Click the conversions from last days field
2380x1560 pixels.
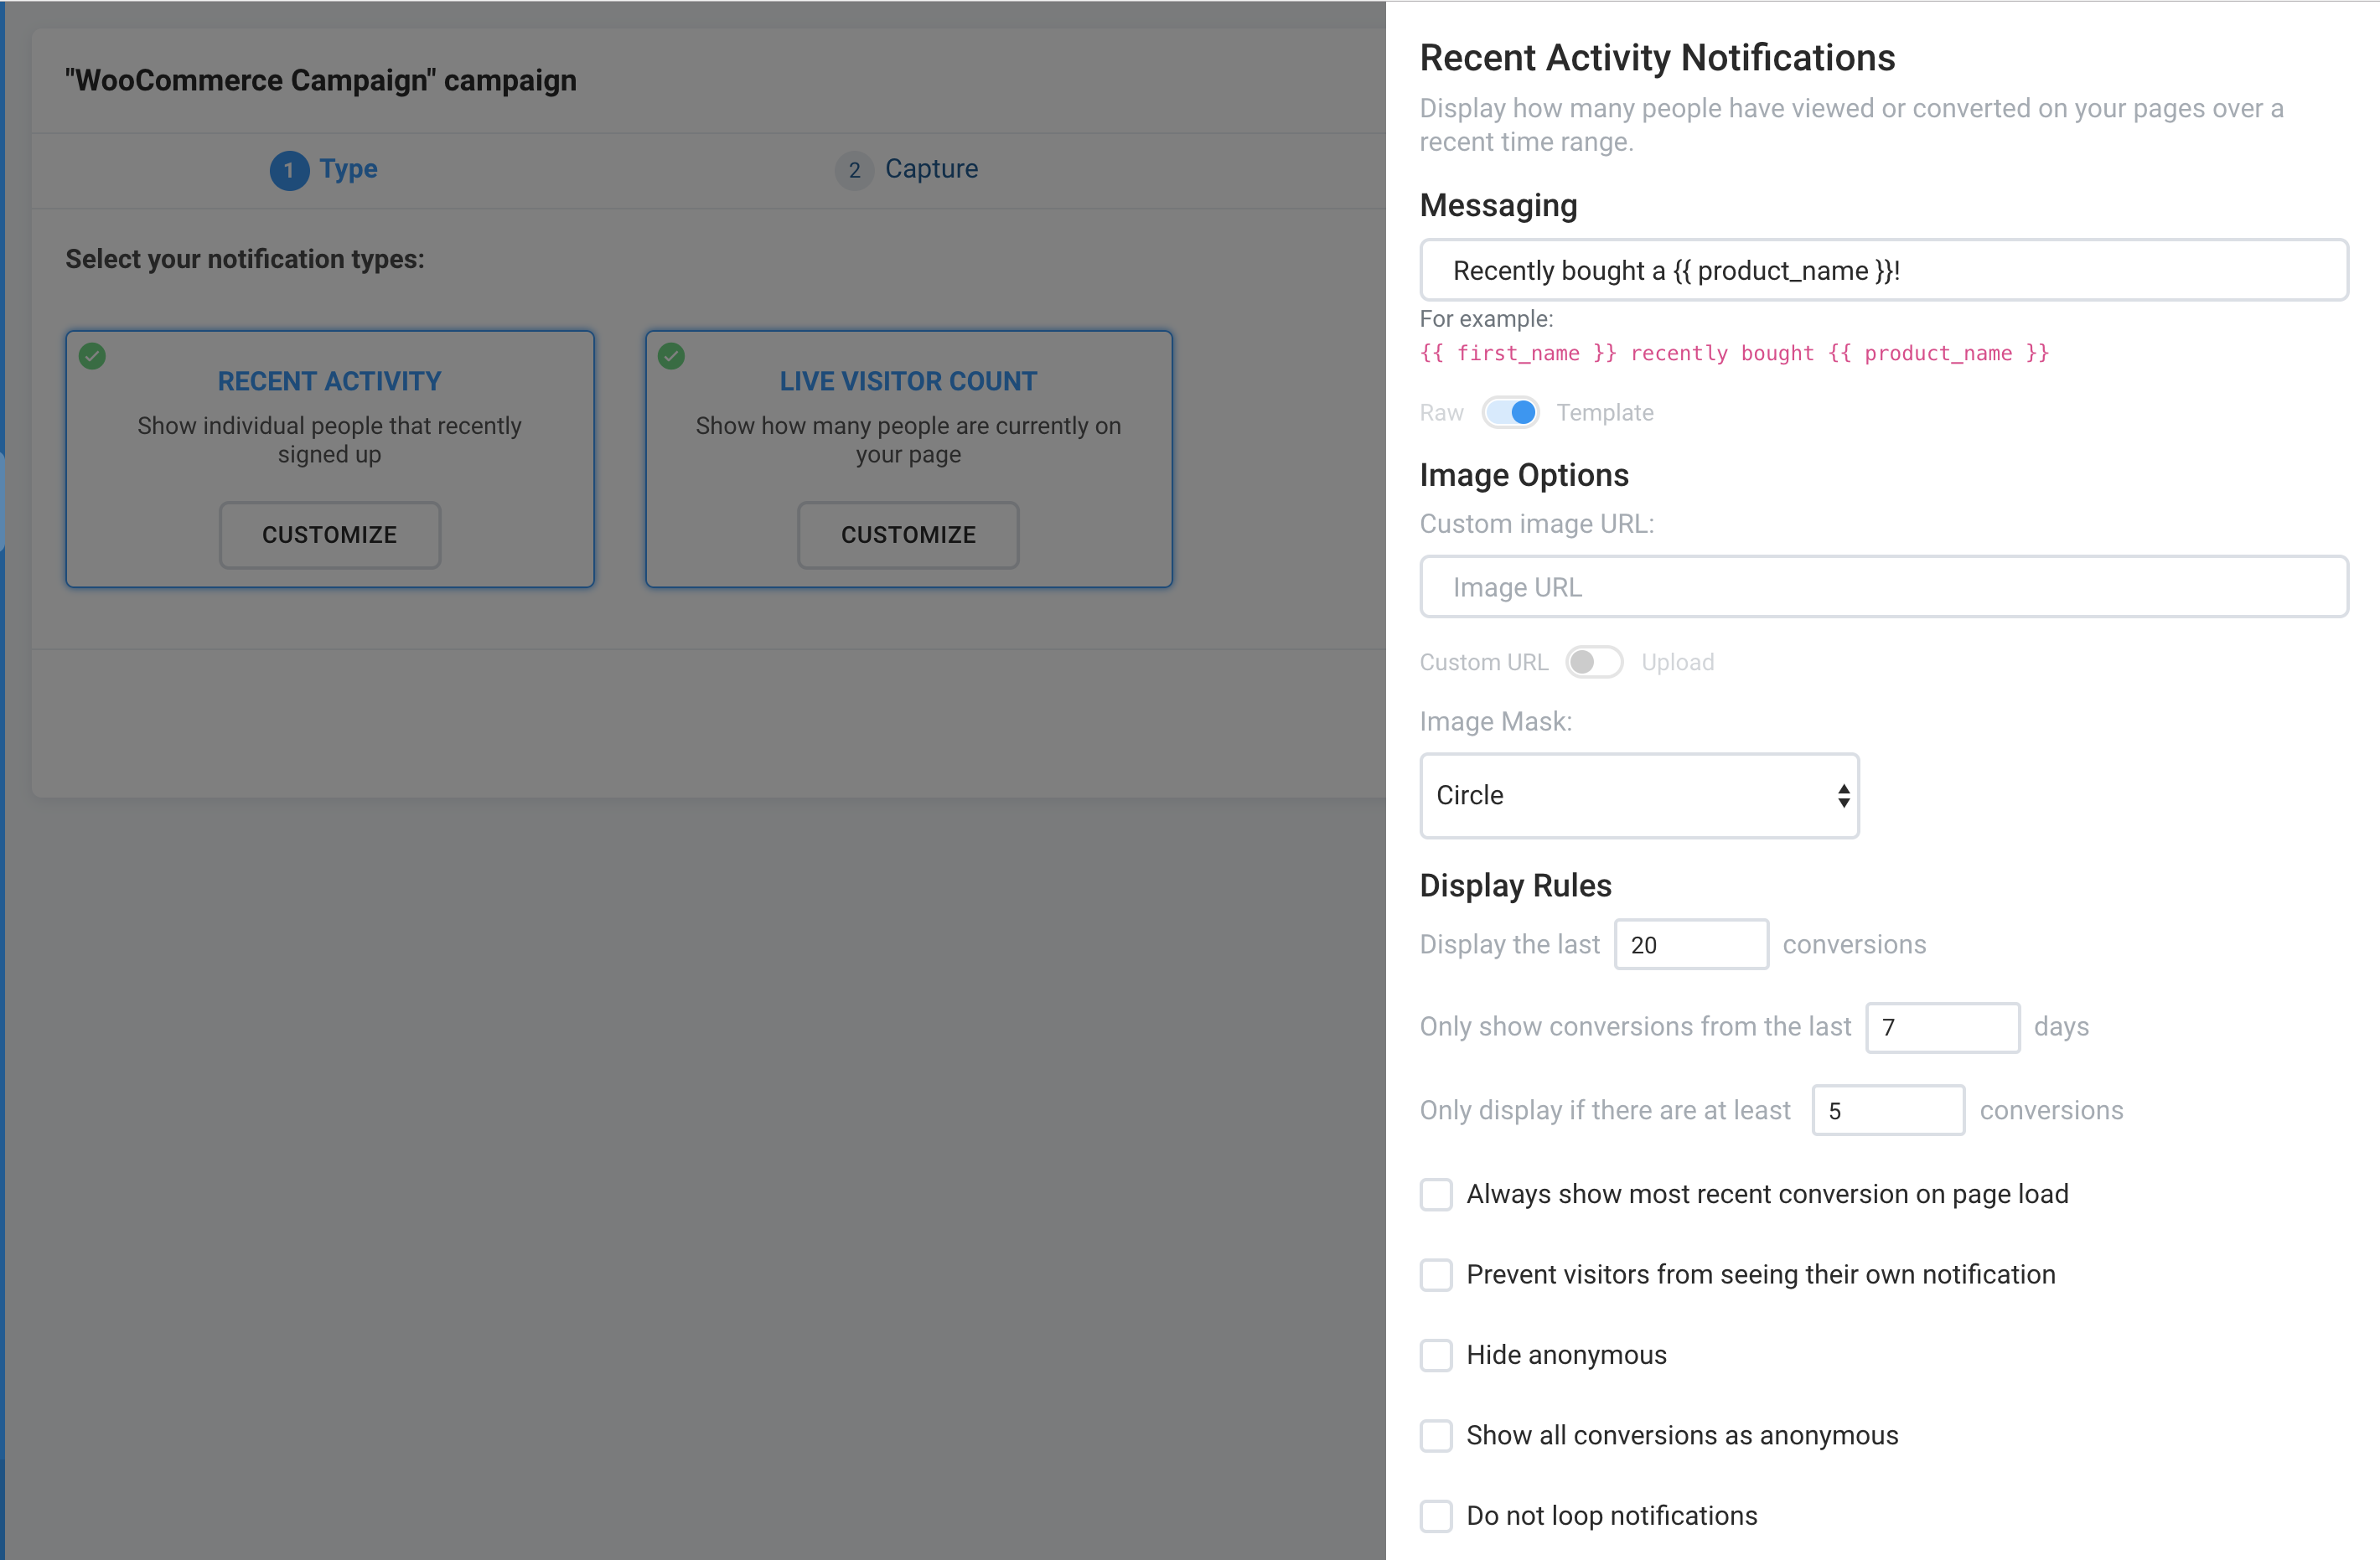[x=1941, y=1027]
